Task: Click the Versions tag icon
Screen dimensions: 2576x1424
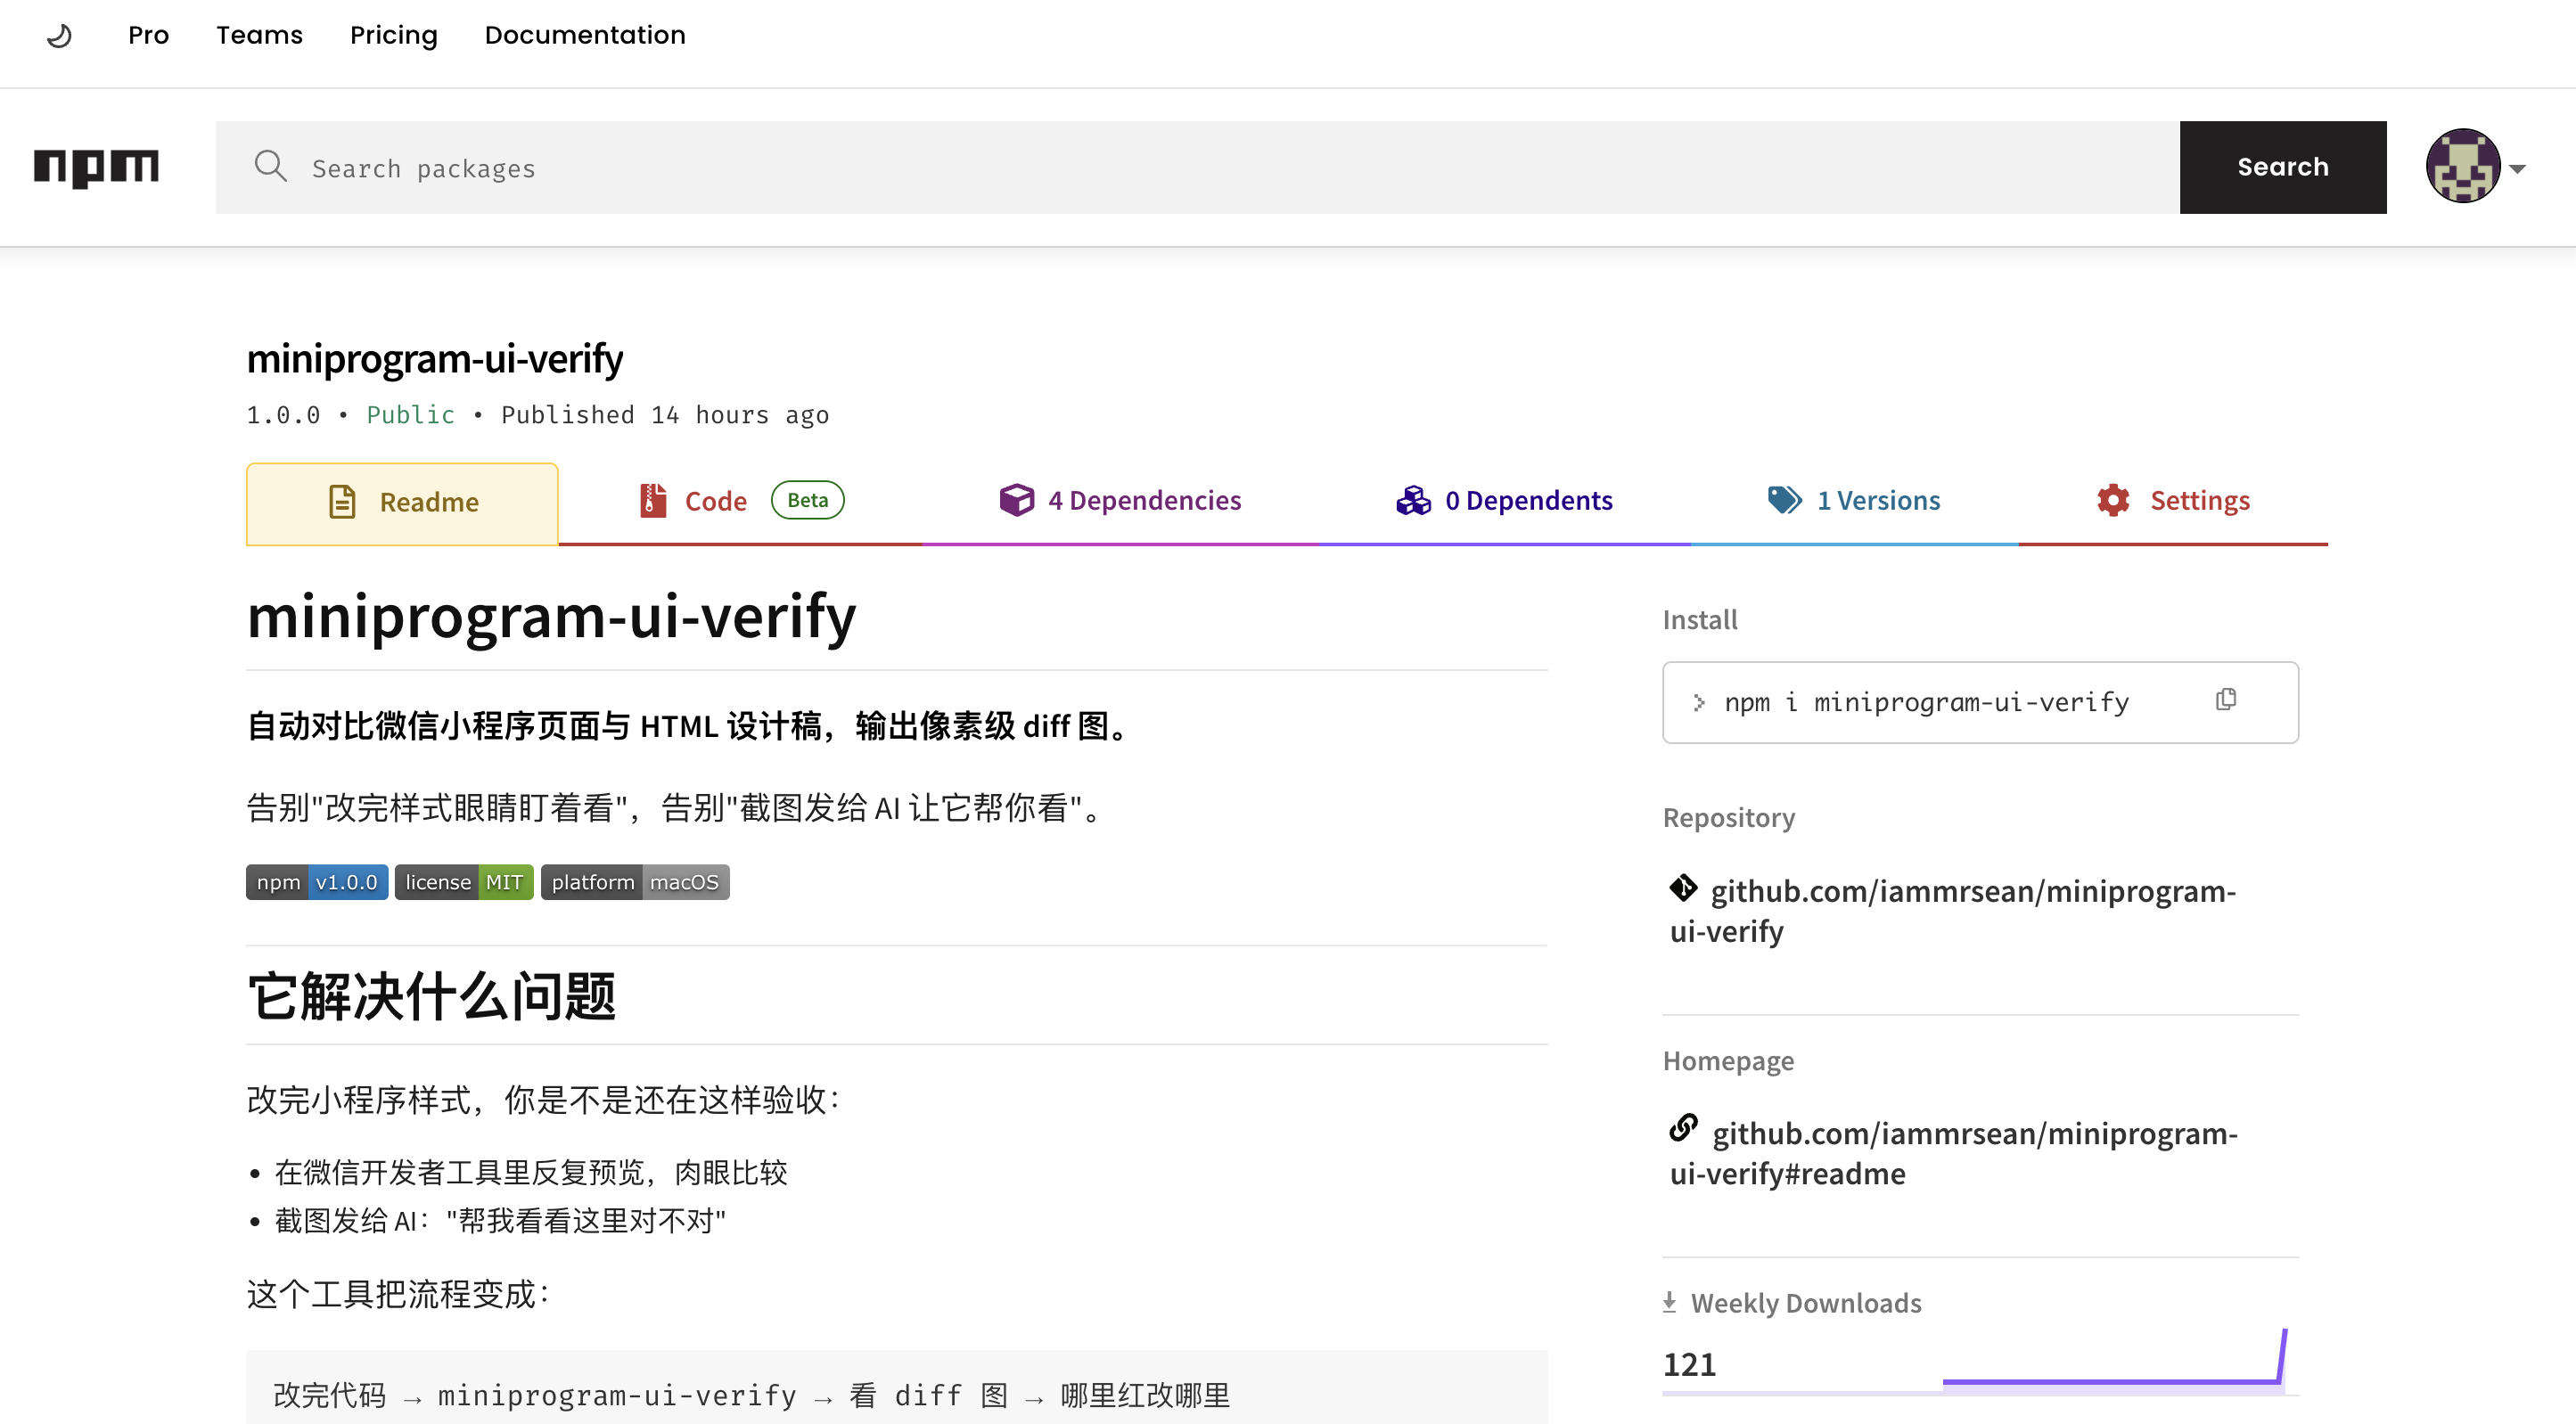Action: click(x=1785, y=500)
